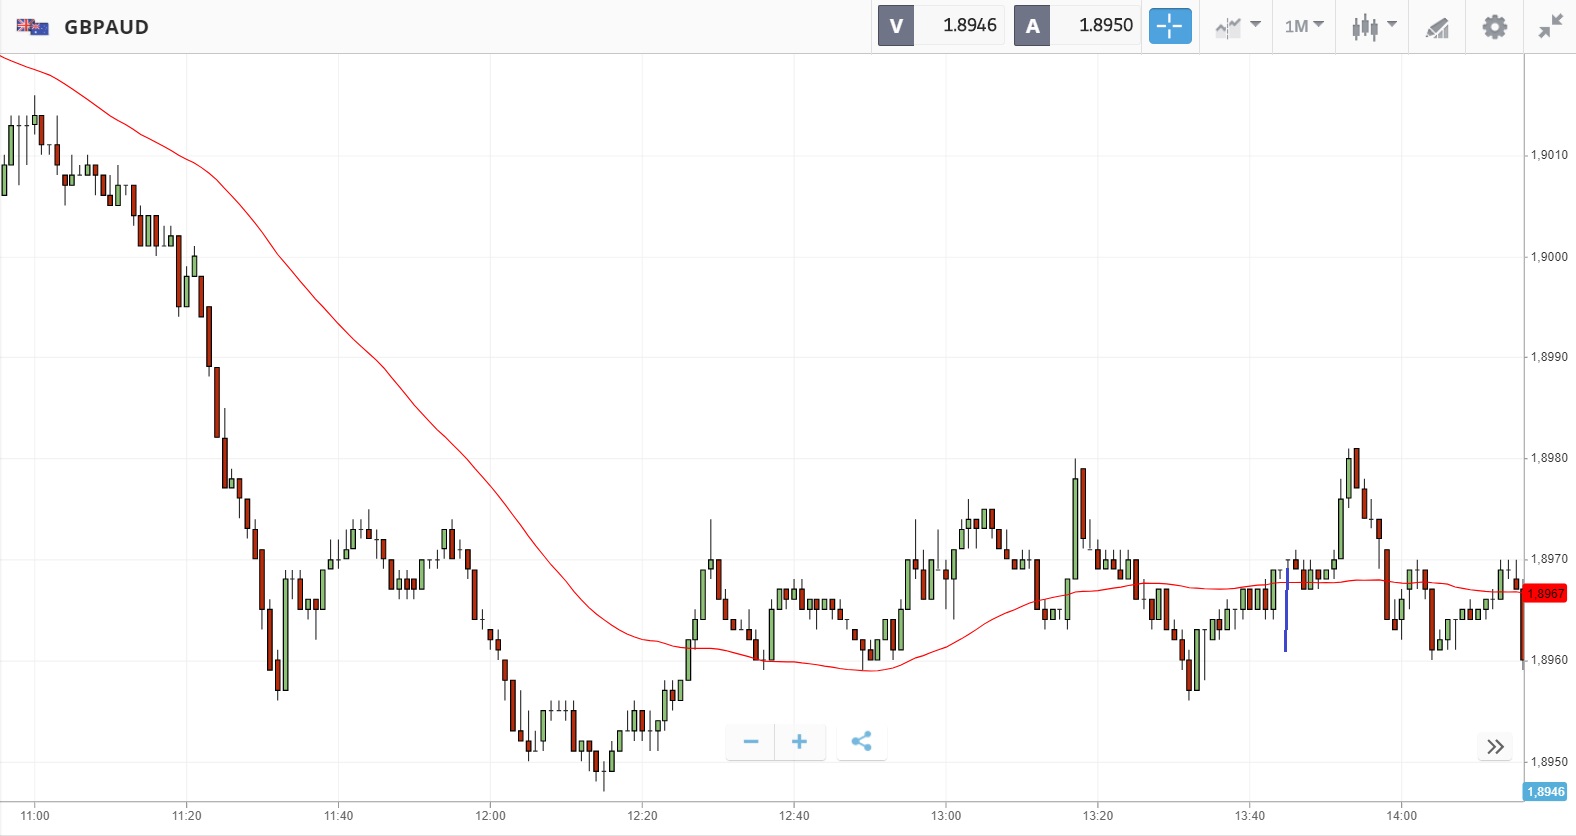The width and height of the screenshot is (1576, 836).
Task: Click the 14:00 time axis label
Action: 1402,816
